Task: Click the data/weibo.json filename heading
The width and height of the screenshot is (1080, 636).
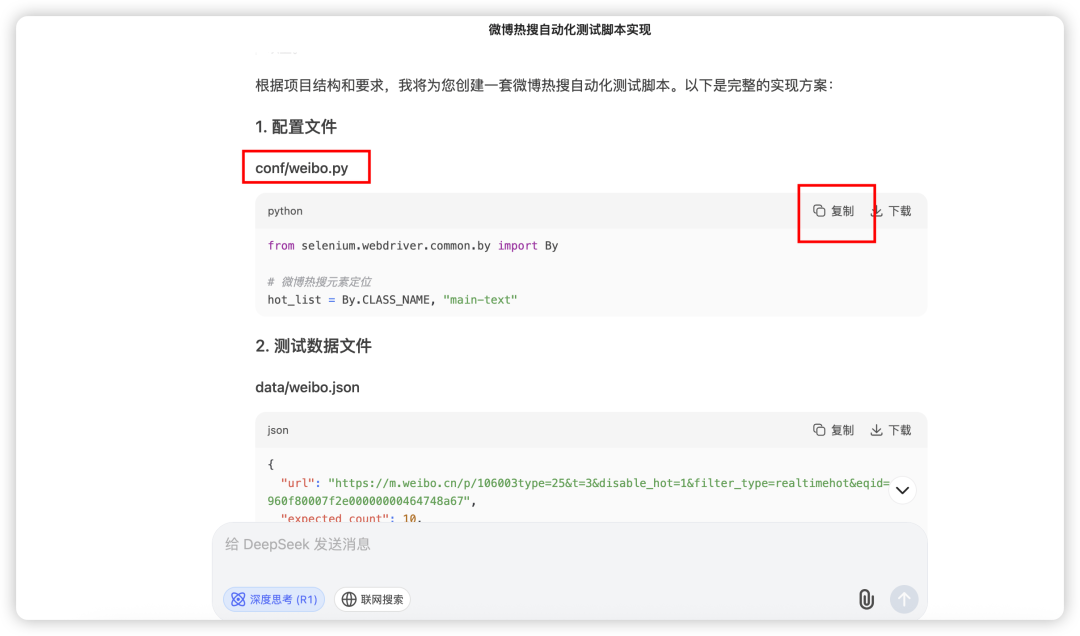Action: coord(307,387)
